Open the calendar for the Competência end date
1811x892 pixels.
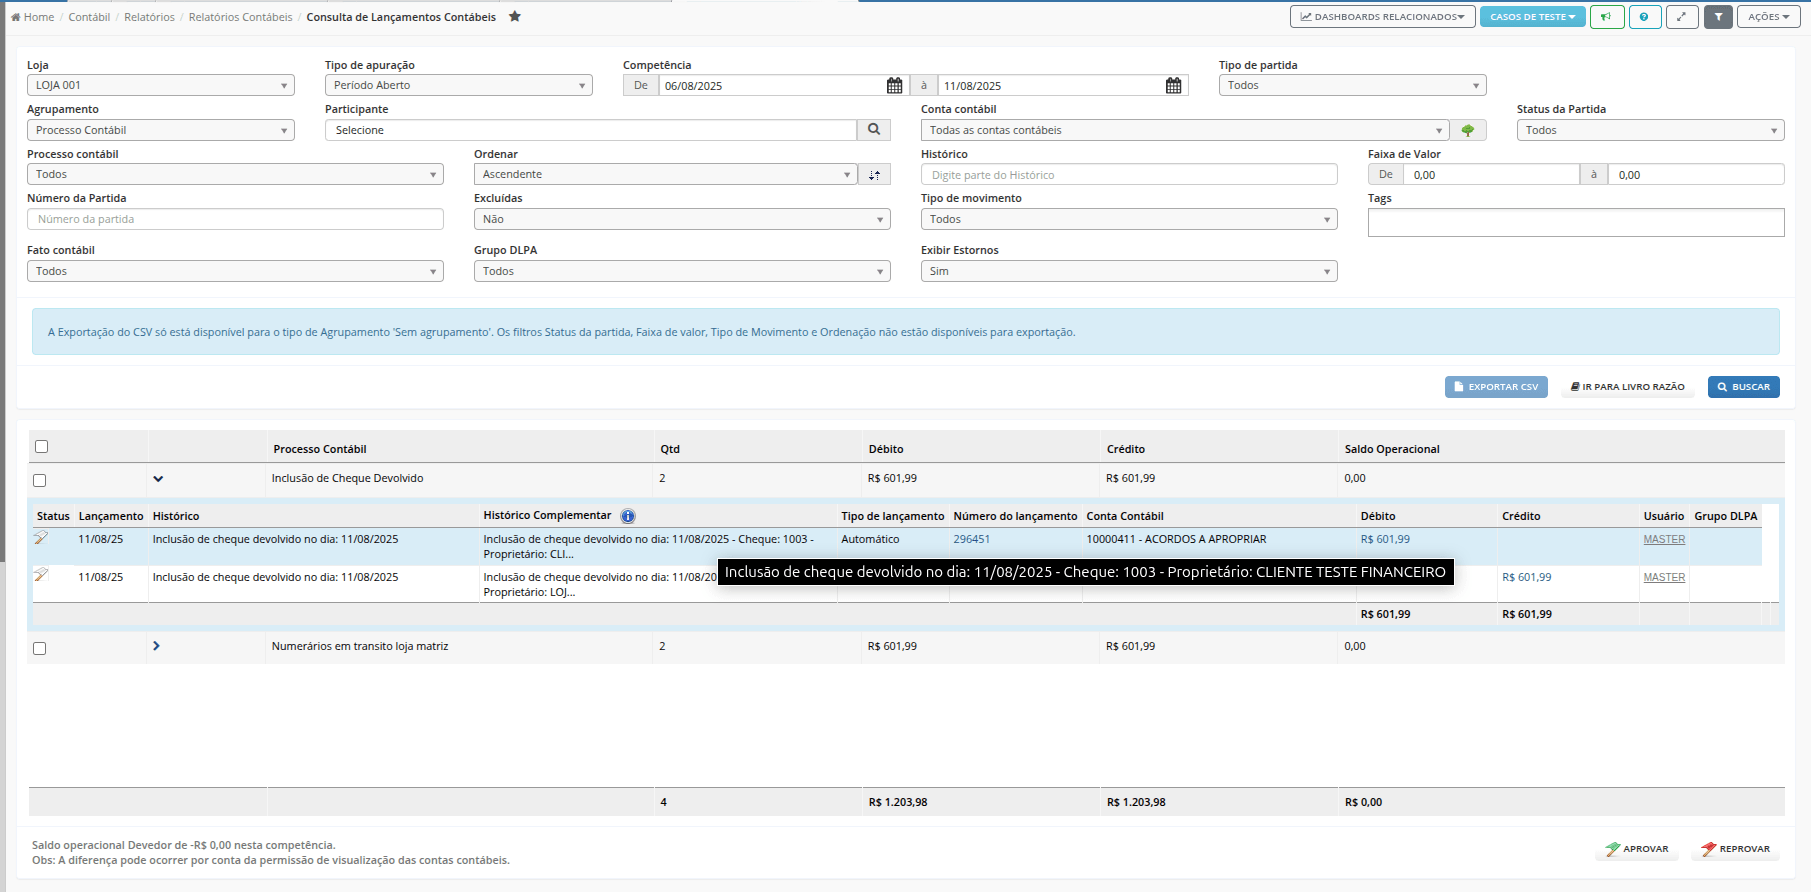pyautogui.click(x=1173, y=86)
